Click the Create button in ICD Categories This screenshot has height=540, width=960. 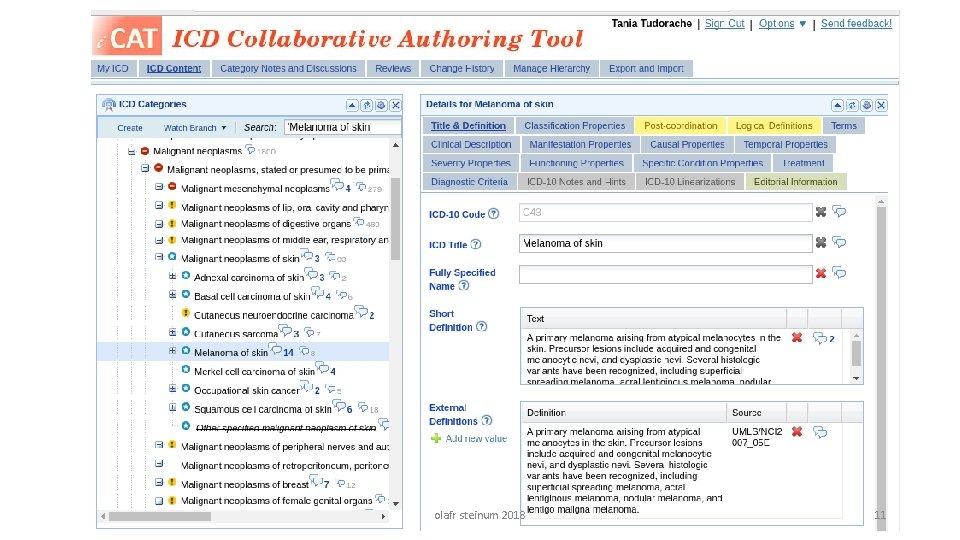(x=130, y=127)
